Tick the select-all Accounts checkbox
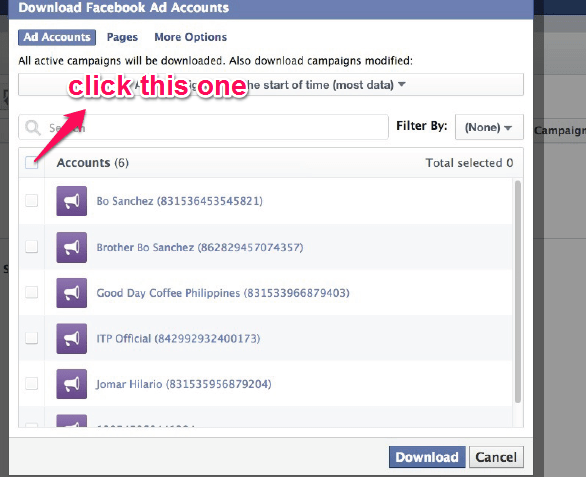The height and width of the screenshot is (477, 586). click(31, 163)
